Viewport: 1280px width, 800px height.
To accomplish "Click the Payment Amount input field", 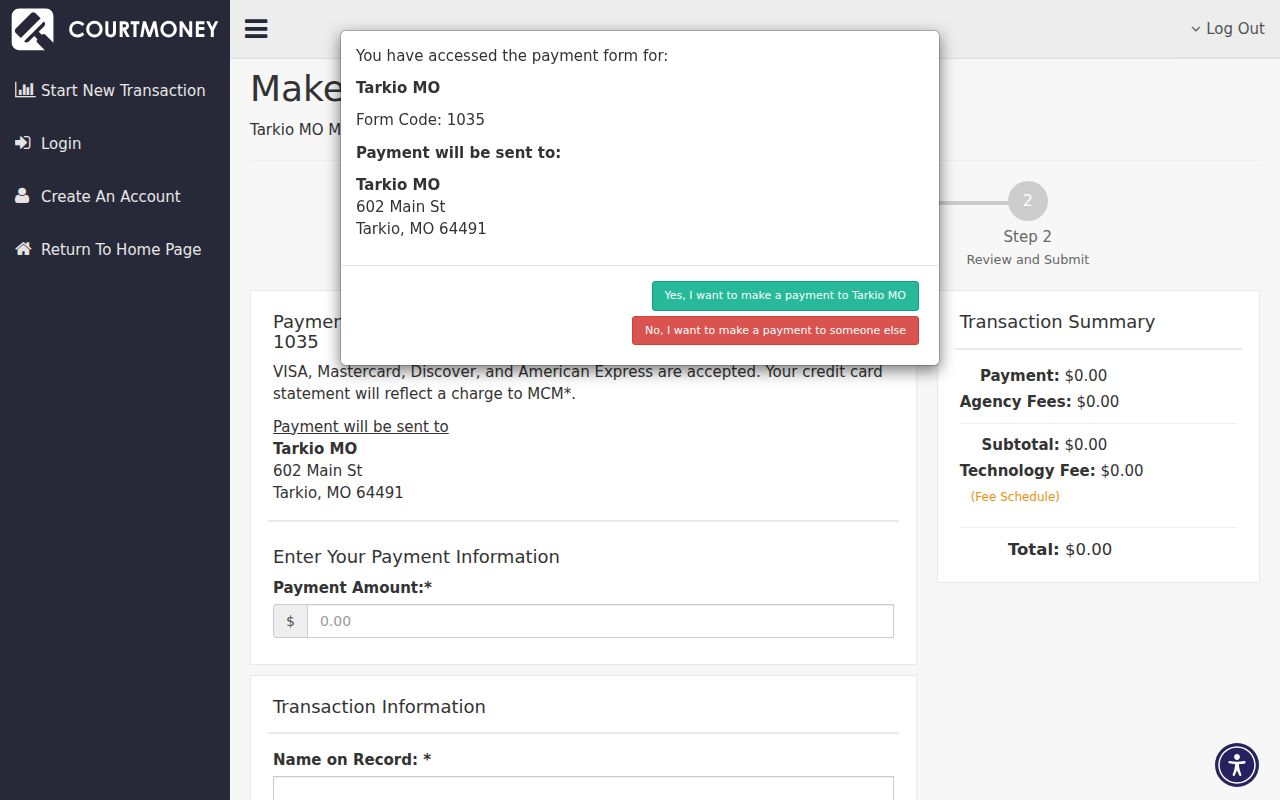I will tap(600, 621).
